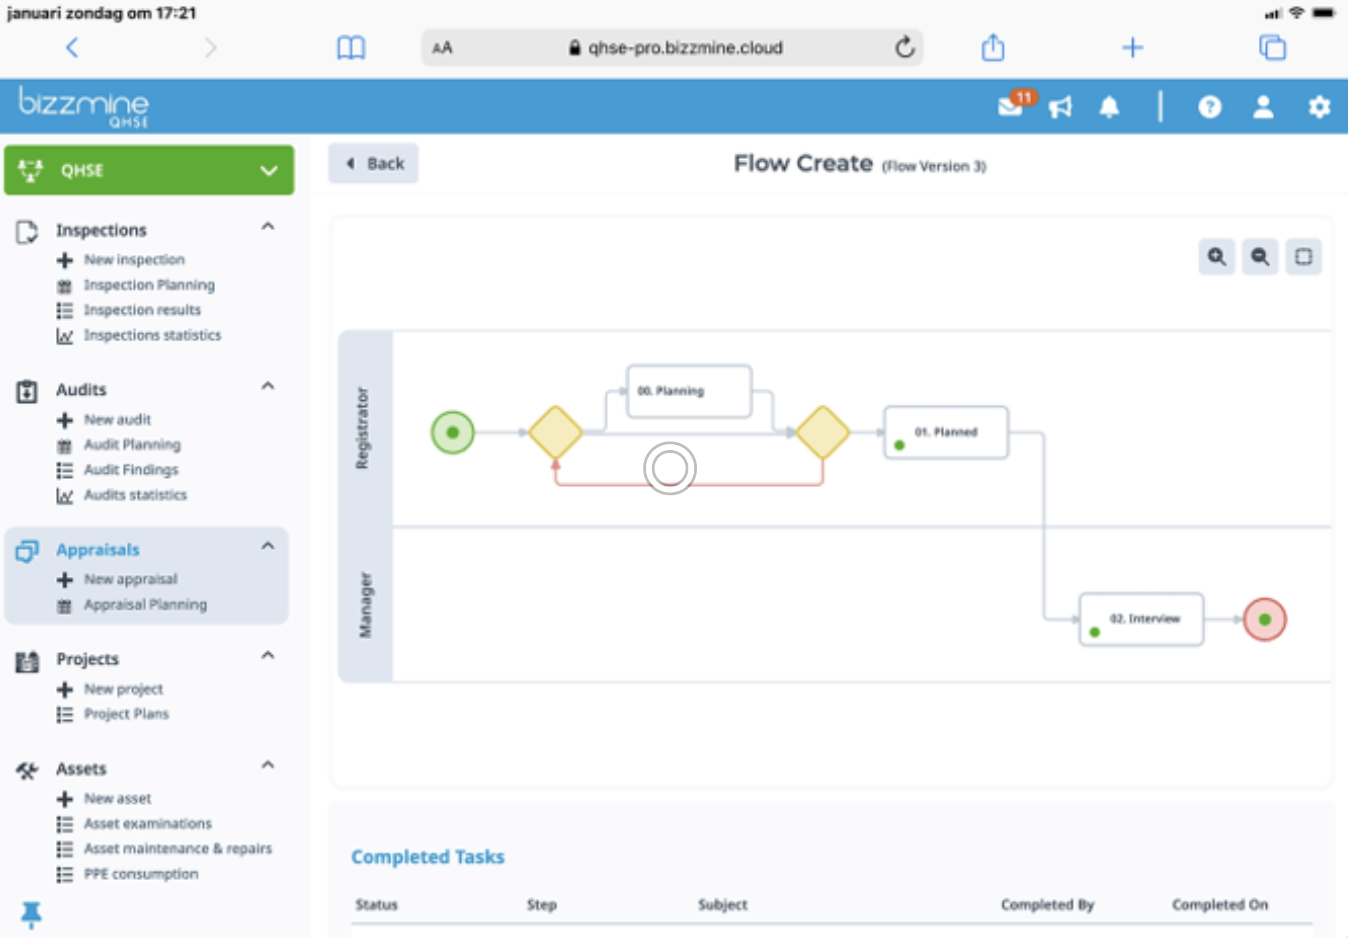Reload the page in address bar
Image resolution: width=1348 pixels, height=938 pixels.
pyautogui.click(x=904, y=47)
